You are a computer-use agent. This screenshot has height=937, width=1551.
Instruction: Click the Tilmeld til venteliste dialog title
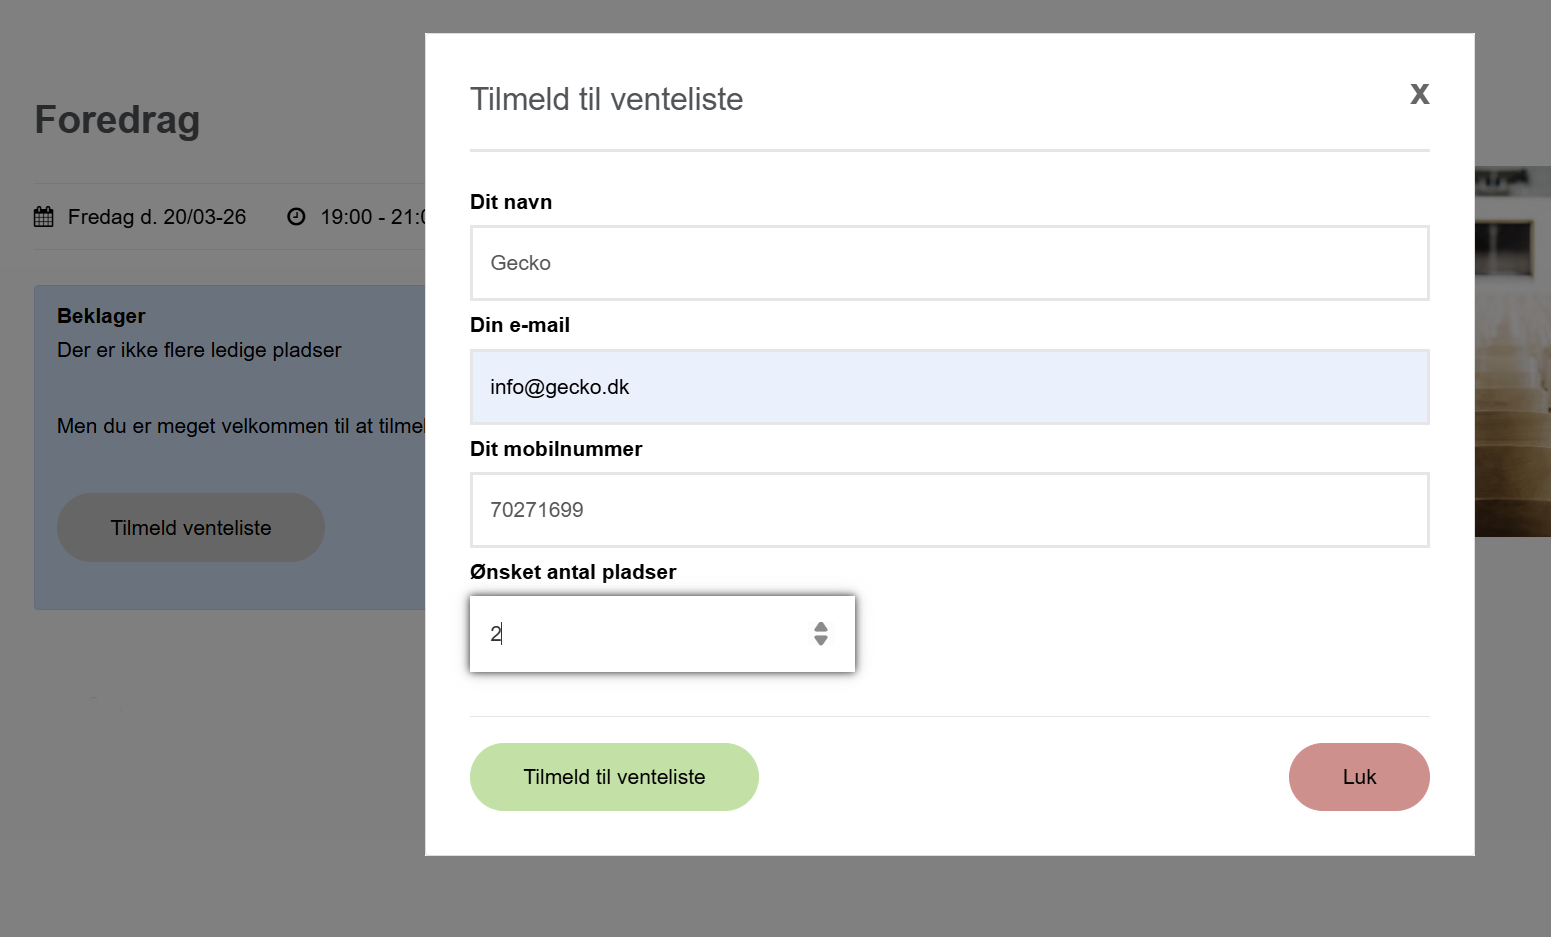(x=607, y=99)
